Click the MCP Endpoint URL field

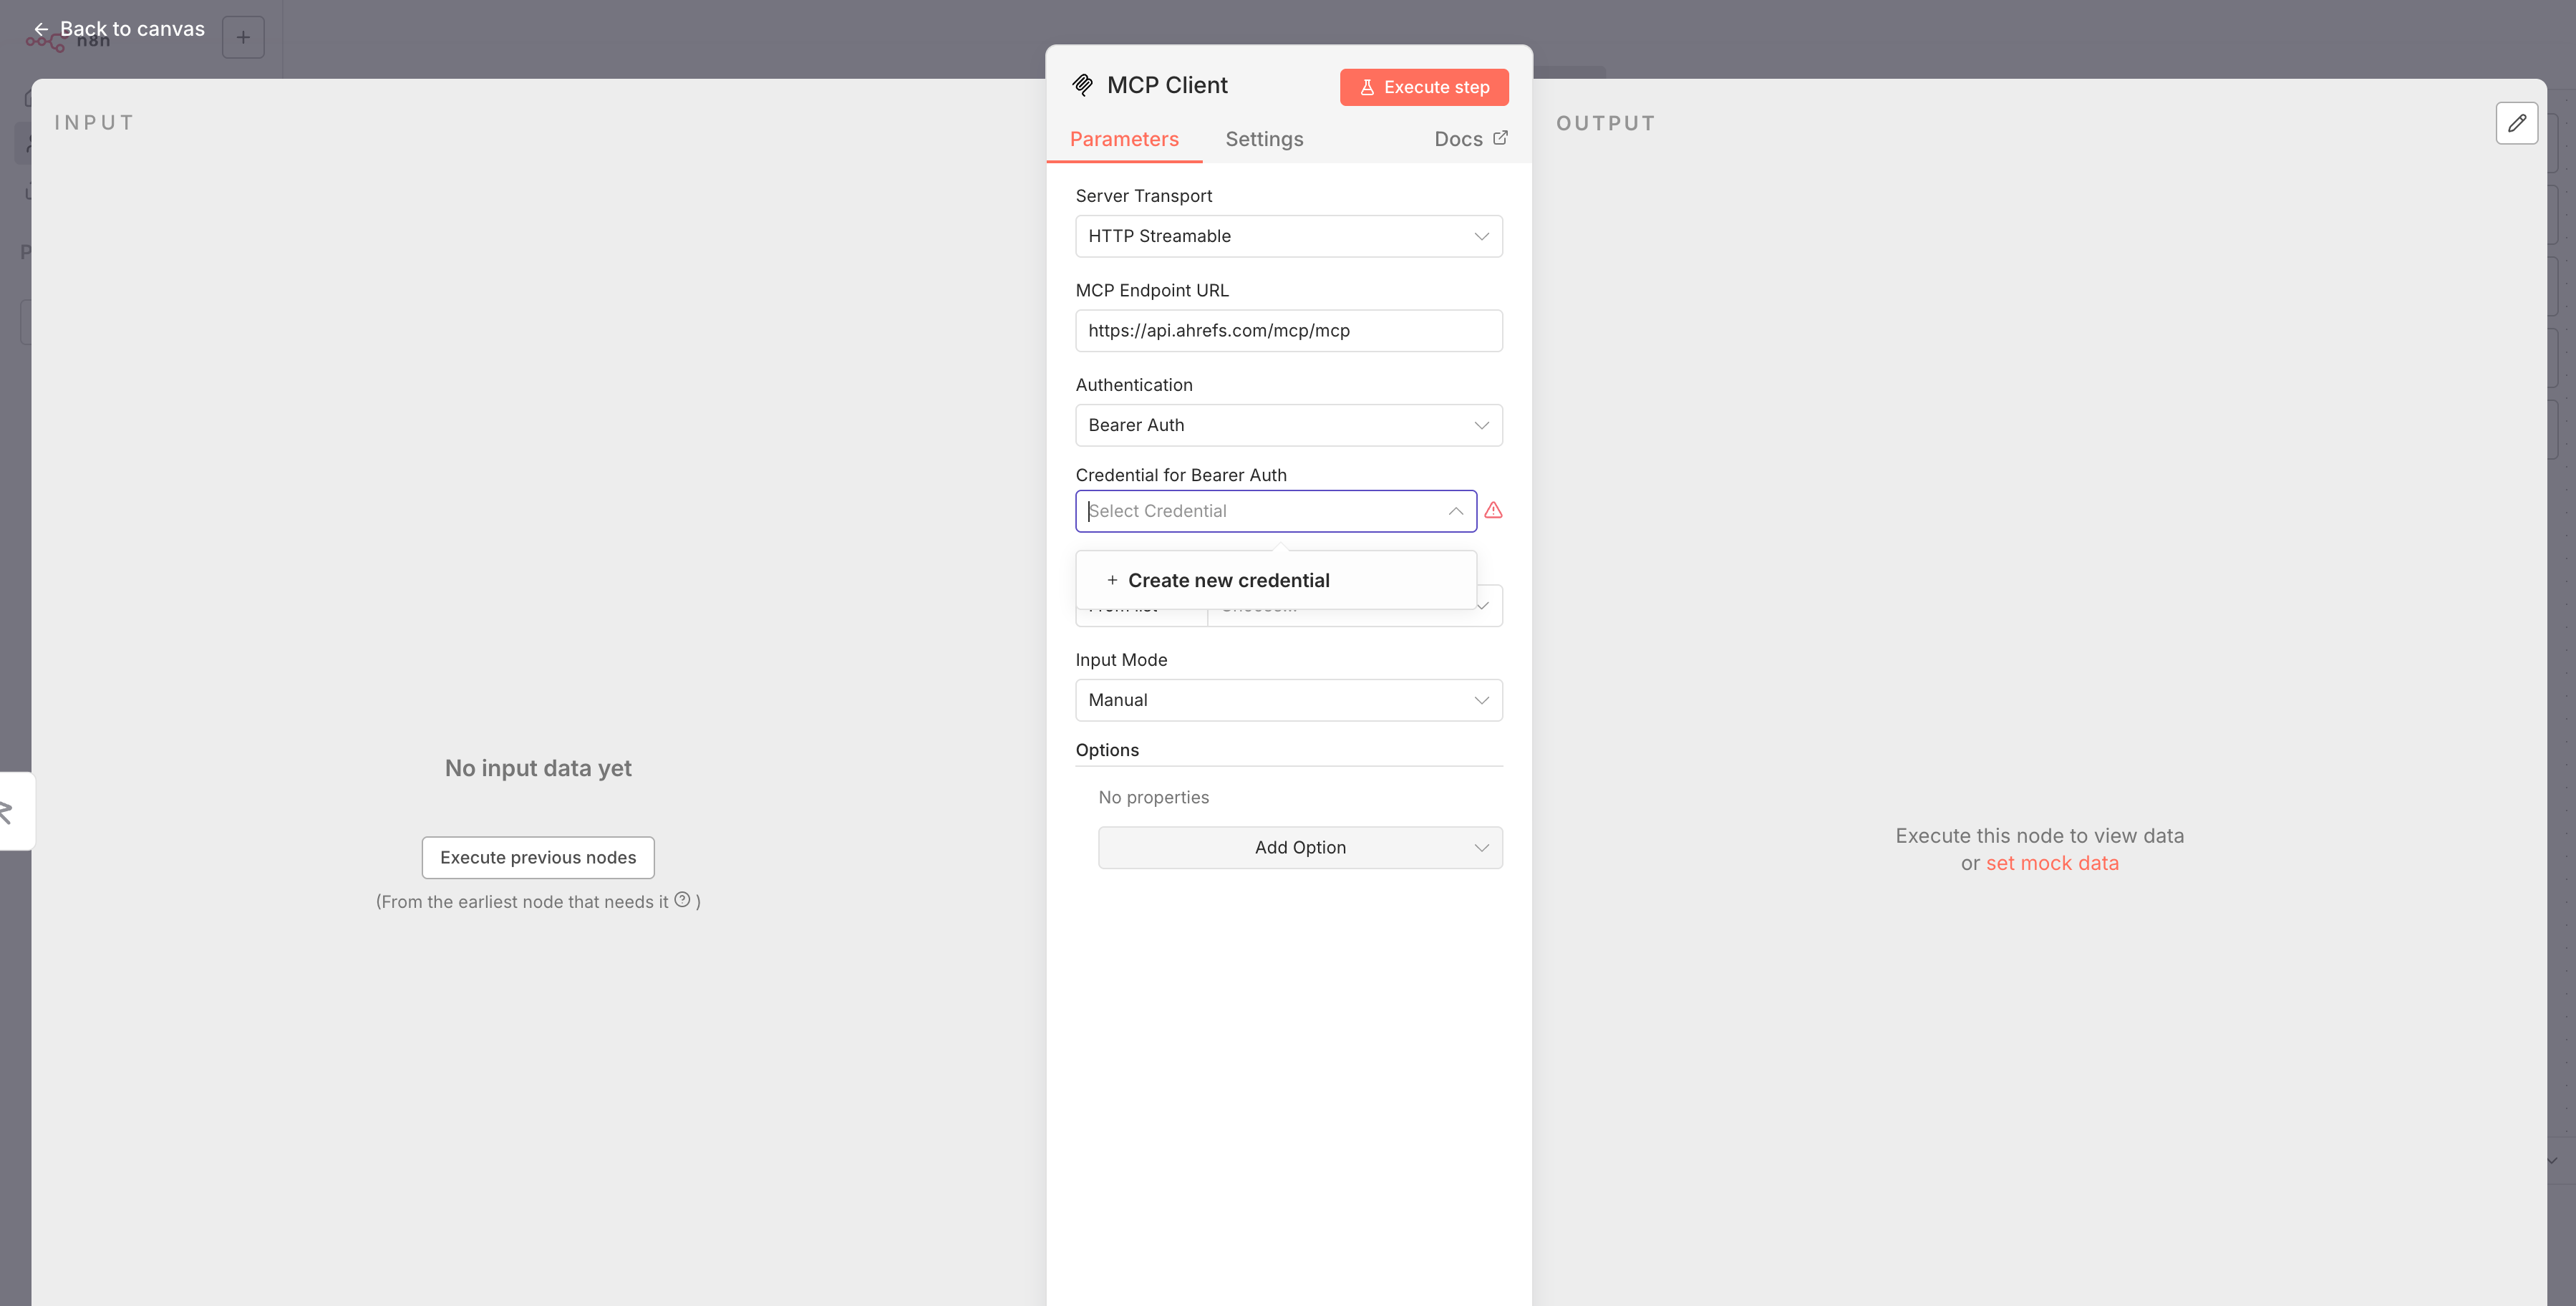[1288, 331]
